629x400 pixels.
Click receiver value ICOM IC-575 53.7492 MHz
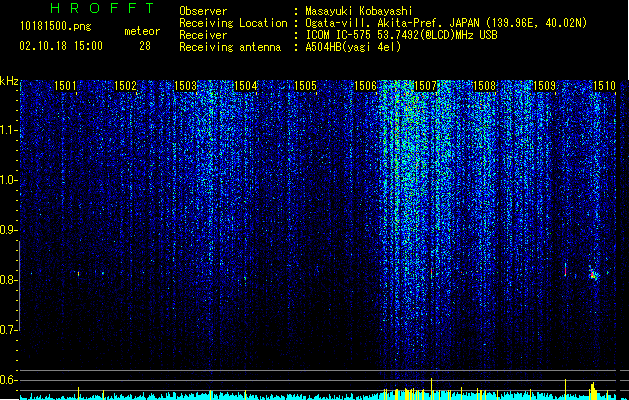pos(401,35)
